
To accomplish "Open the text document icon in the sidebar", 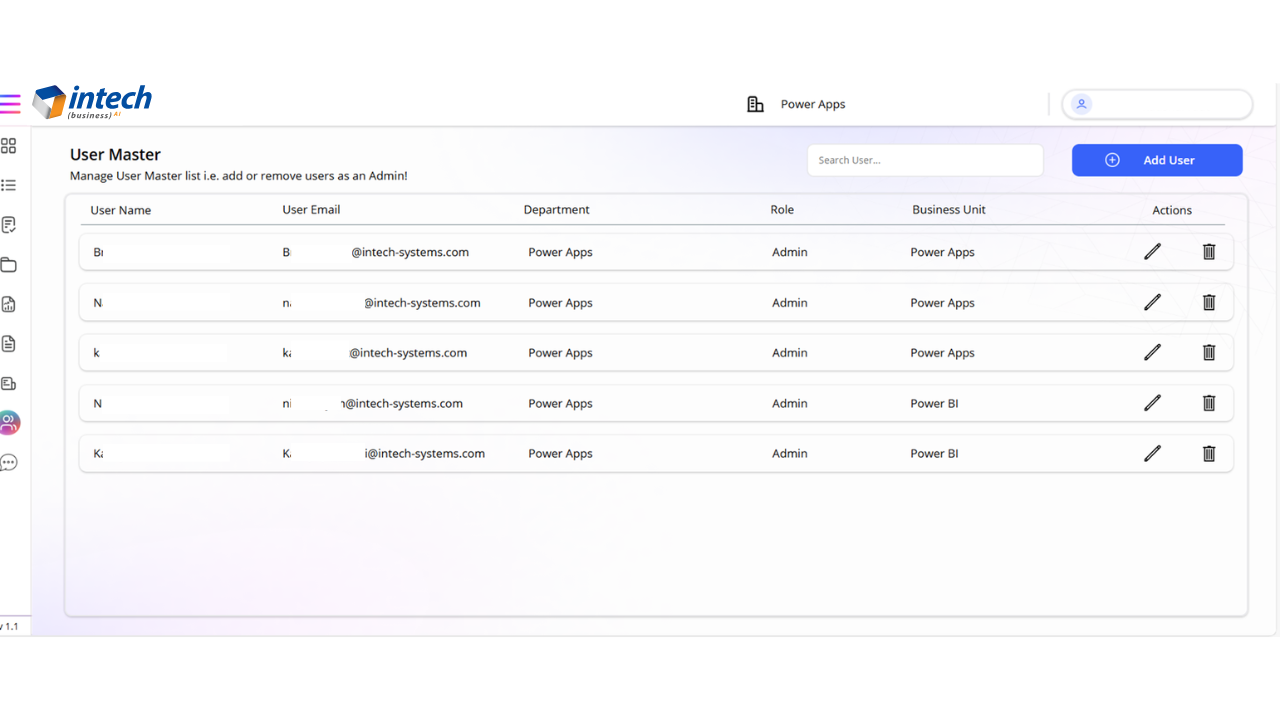I will (x=8, y=344).
